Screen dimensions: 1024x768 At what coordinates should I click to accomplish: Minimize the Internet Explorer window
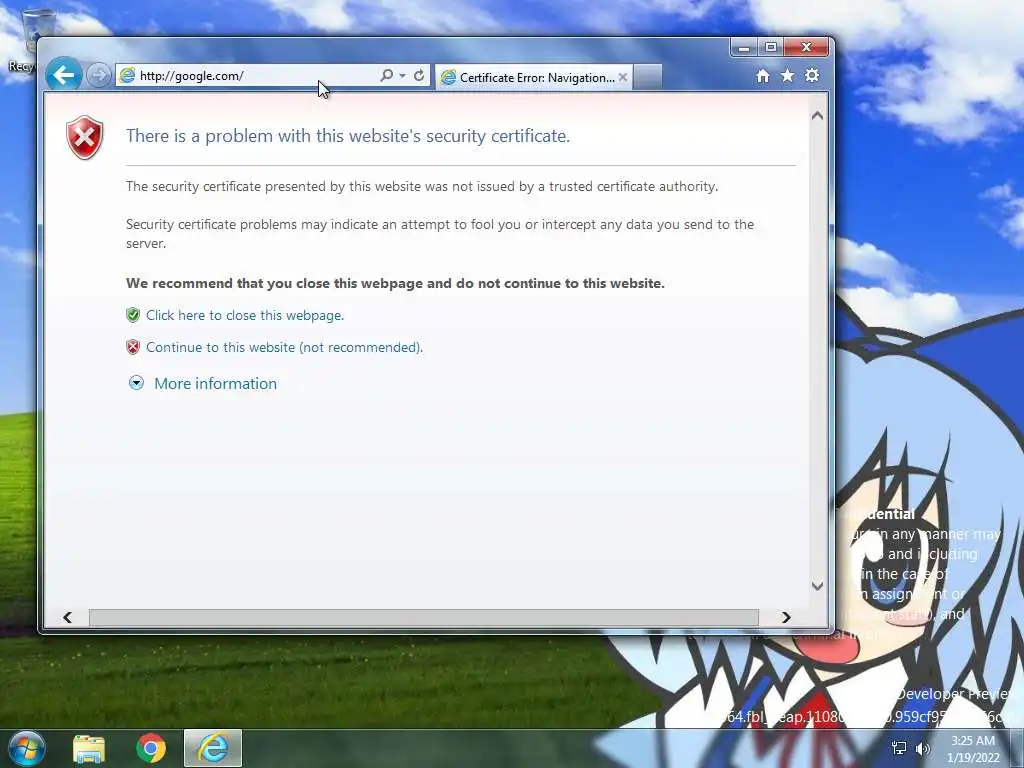click(744, 47)
